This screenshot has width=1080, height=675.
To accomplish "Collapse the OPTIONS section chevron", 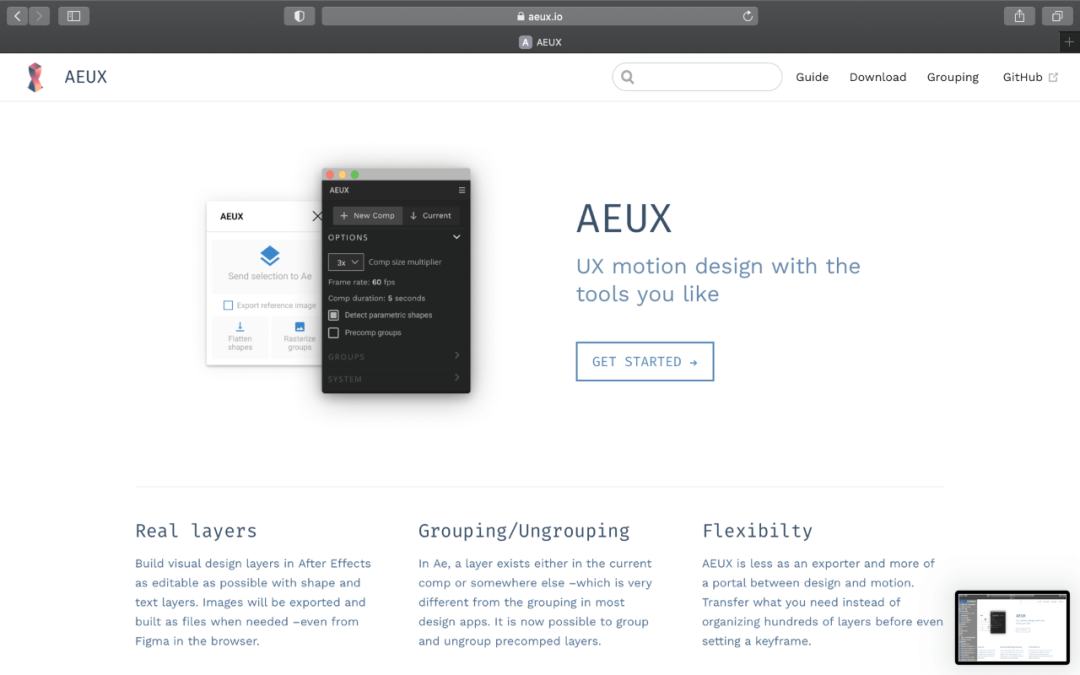I will pos(457,237).
